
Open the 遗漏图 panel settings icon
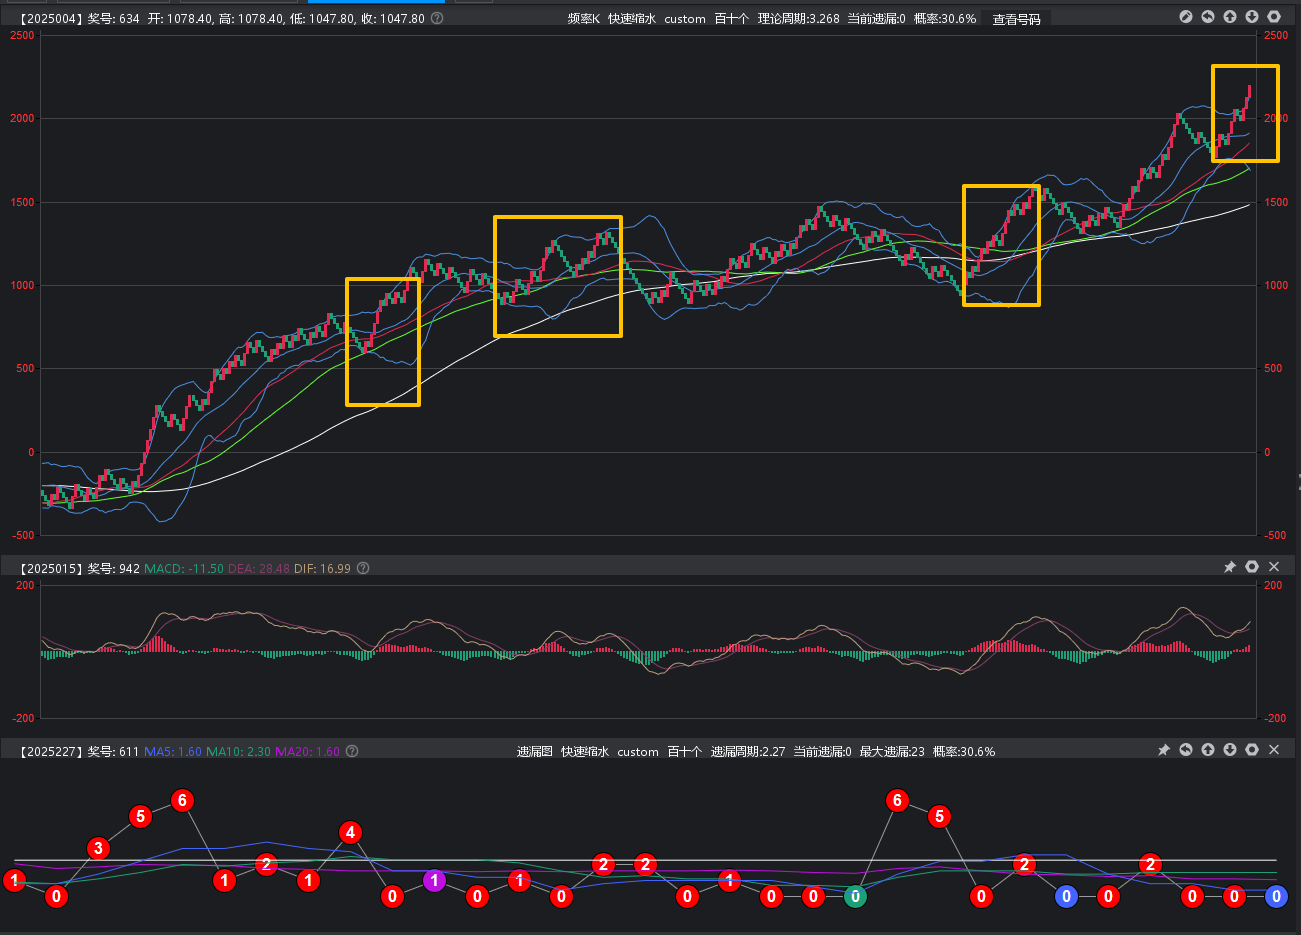(x=1252, y=750)
